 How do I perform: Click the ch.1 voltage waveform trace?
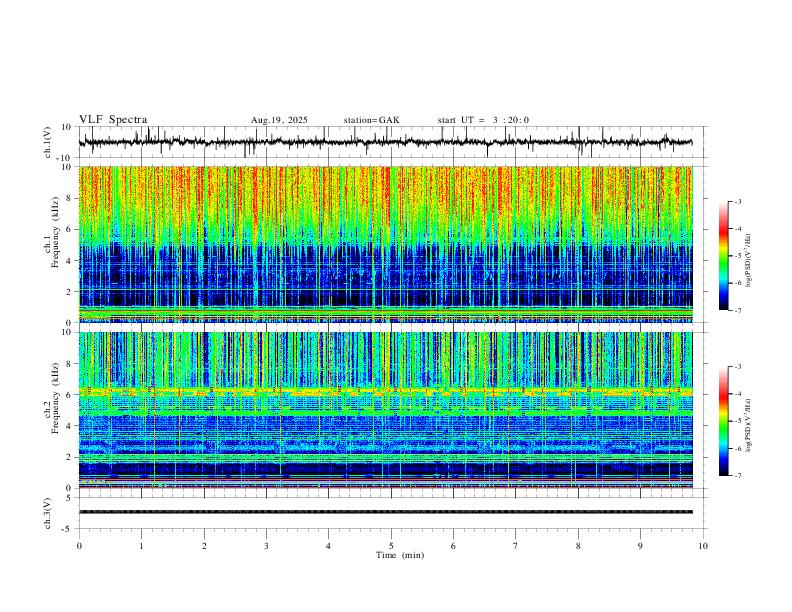[x=386, y=142]
